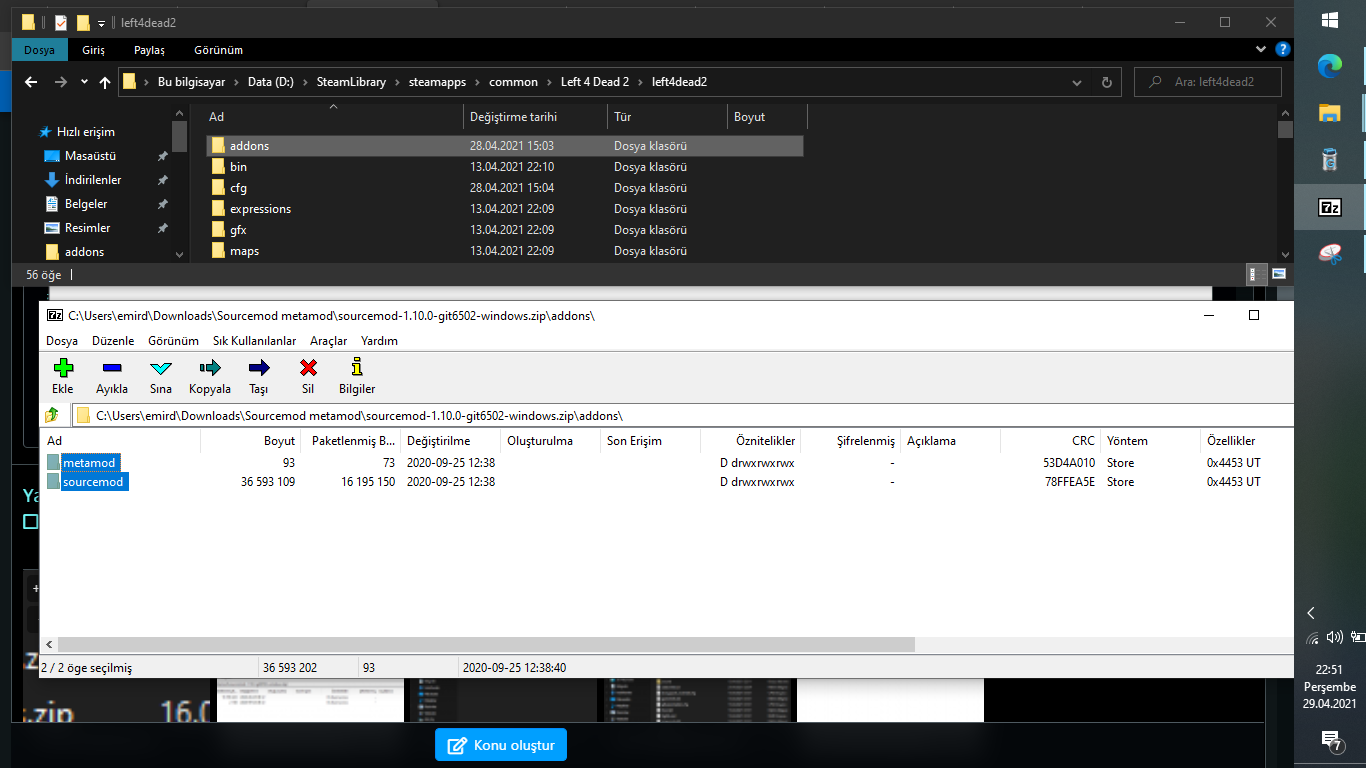This screenshot has width=1366, height=768.
Task: Show hidden tray icons with the taskbar chevron
Action: click(1311, 613)
